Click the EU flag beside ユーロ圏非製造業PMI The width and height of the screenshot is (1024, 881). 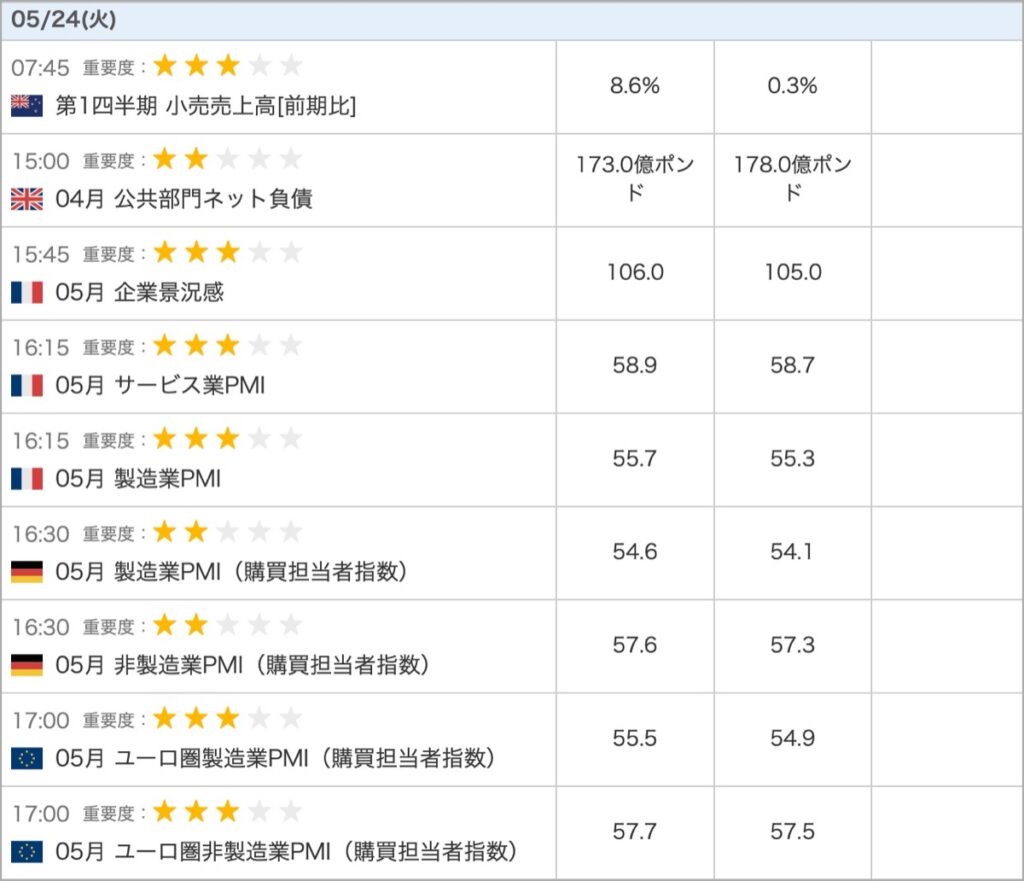[27, 852]
